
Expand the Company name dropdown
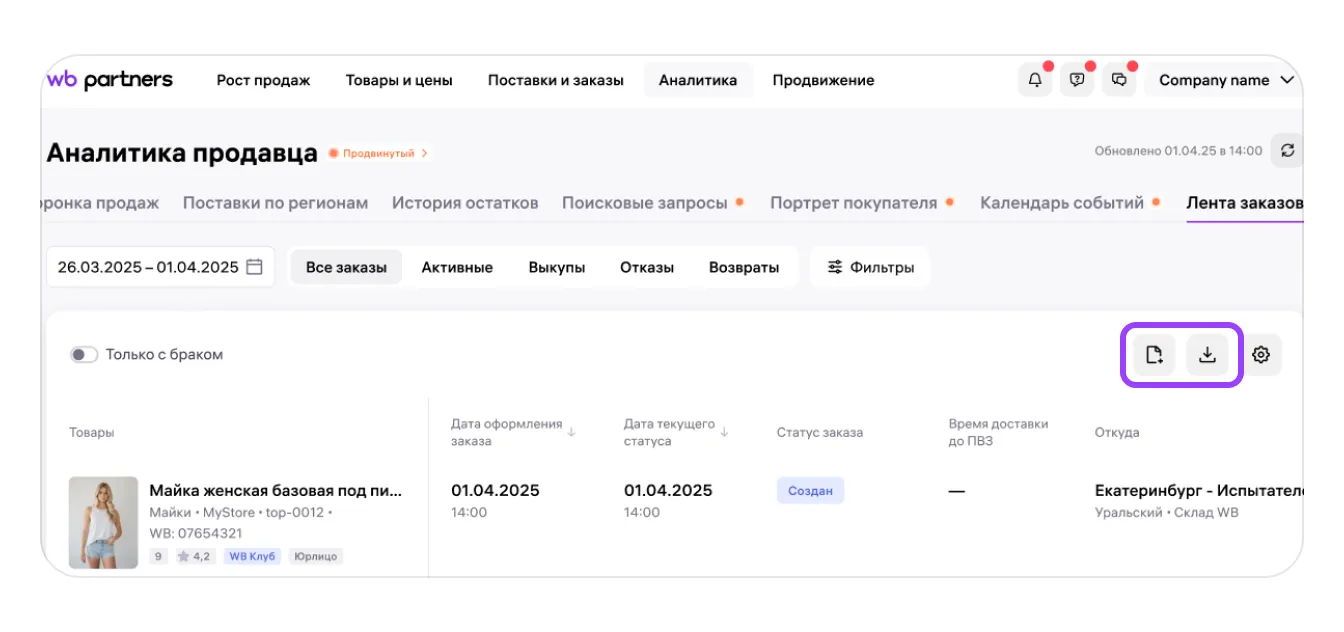click(1226, 80)
